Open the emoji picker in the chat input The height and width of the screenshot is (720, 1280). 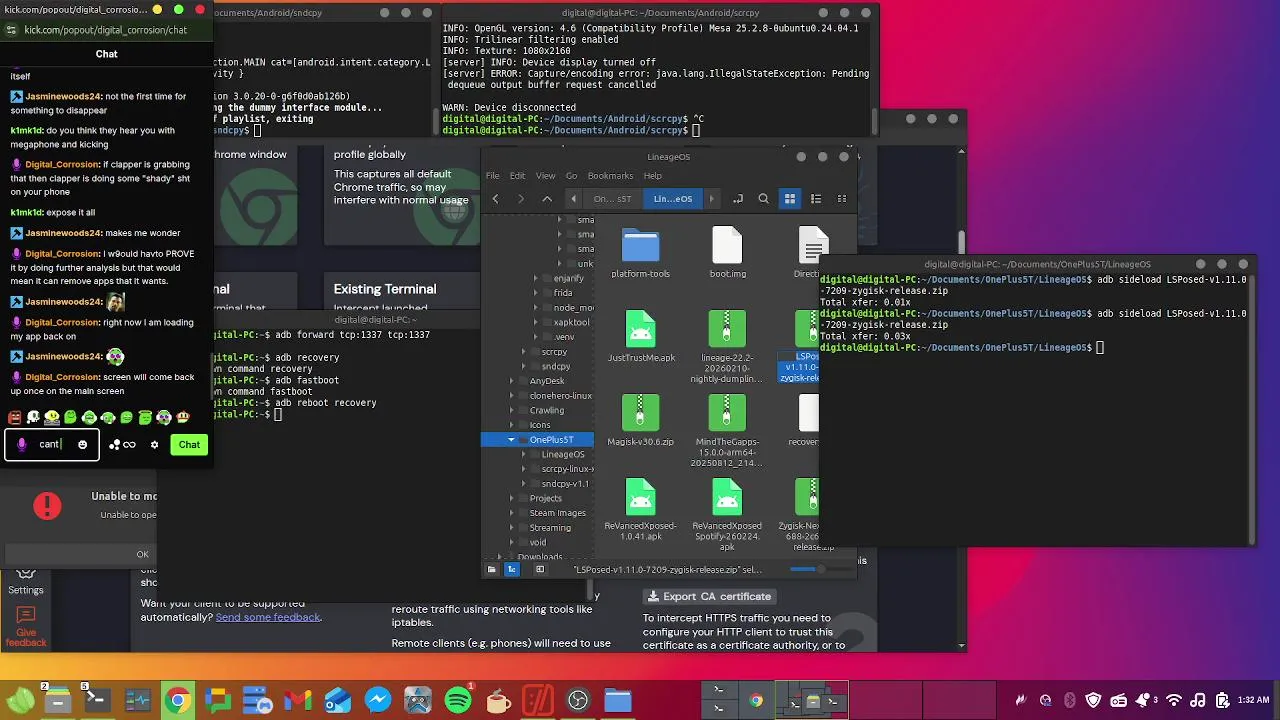click(x=83, y=445)
